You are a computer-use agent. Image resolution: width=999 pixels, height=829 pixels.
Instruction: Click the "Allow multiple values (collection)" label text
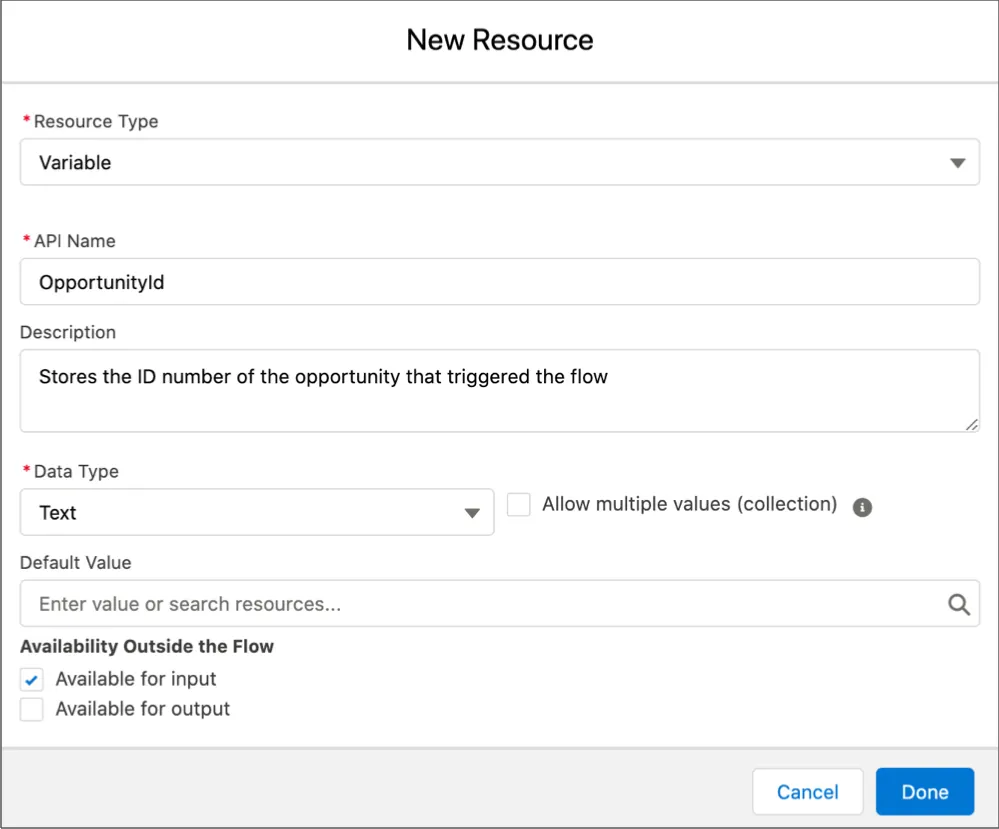click(689, 504)
